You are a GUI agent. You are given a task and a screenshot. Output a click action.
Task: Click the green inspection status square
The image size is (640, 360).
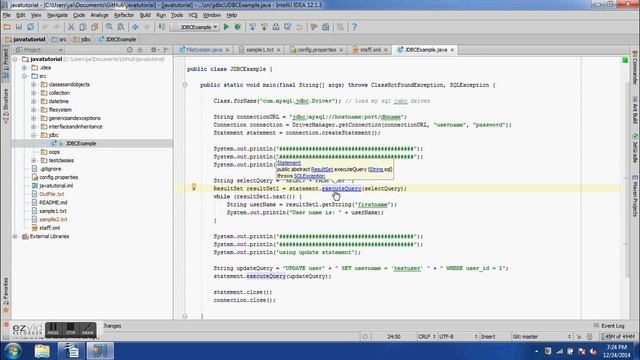(625, 60)
